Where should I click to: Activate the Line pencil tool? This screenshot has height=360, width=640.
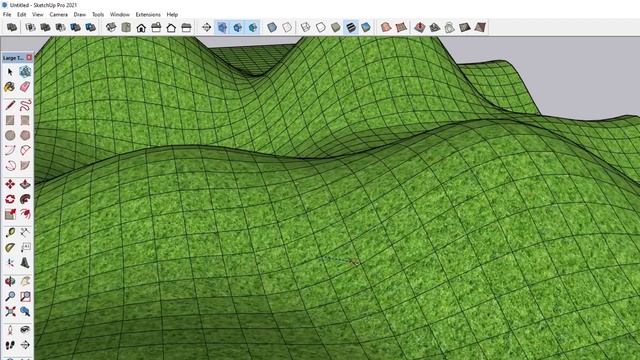pyautogui.click(x=10, y=105)
